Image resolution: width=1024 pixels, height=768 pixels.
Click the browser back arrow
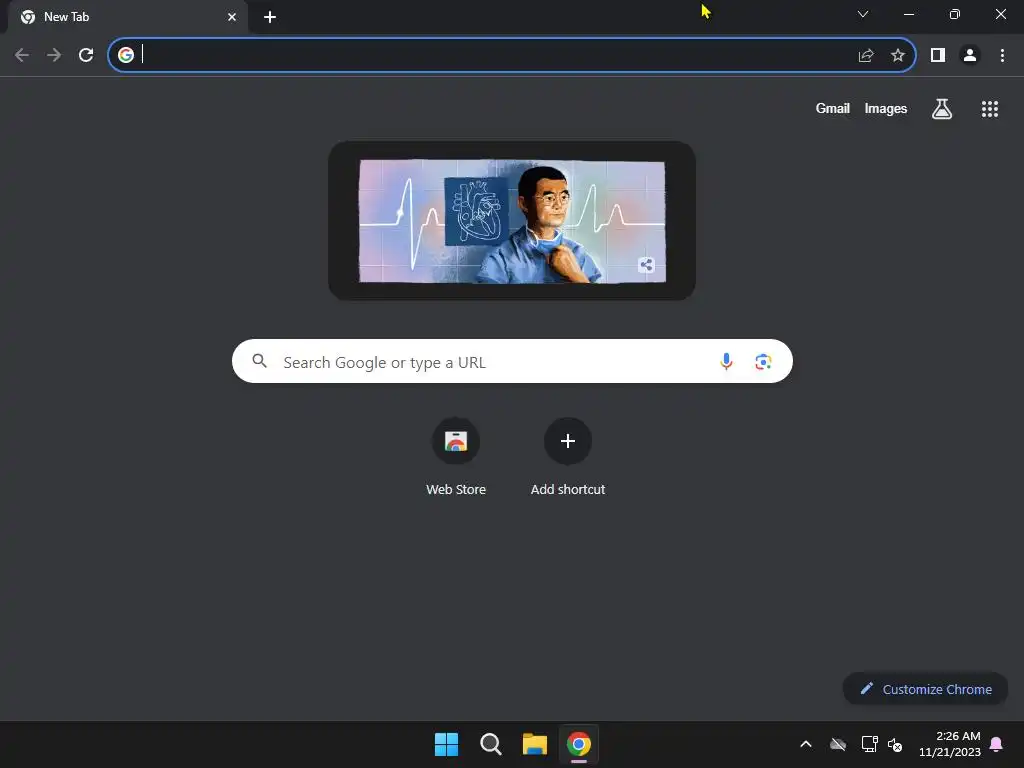click(x=22, y=55)
